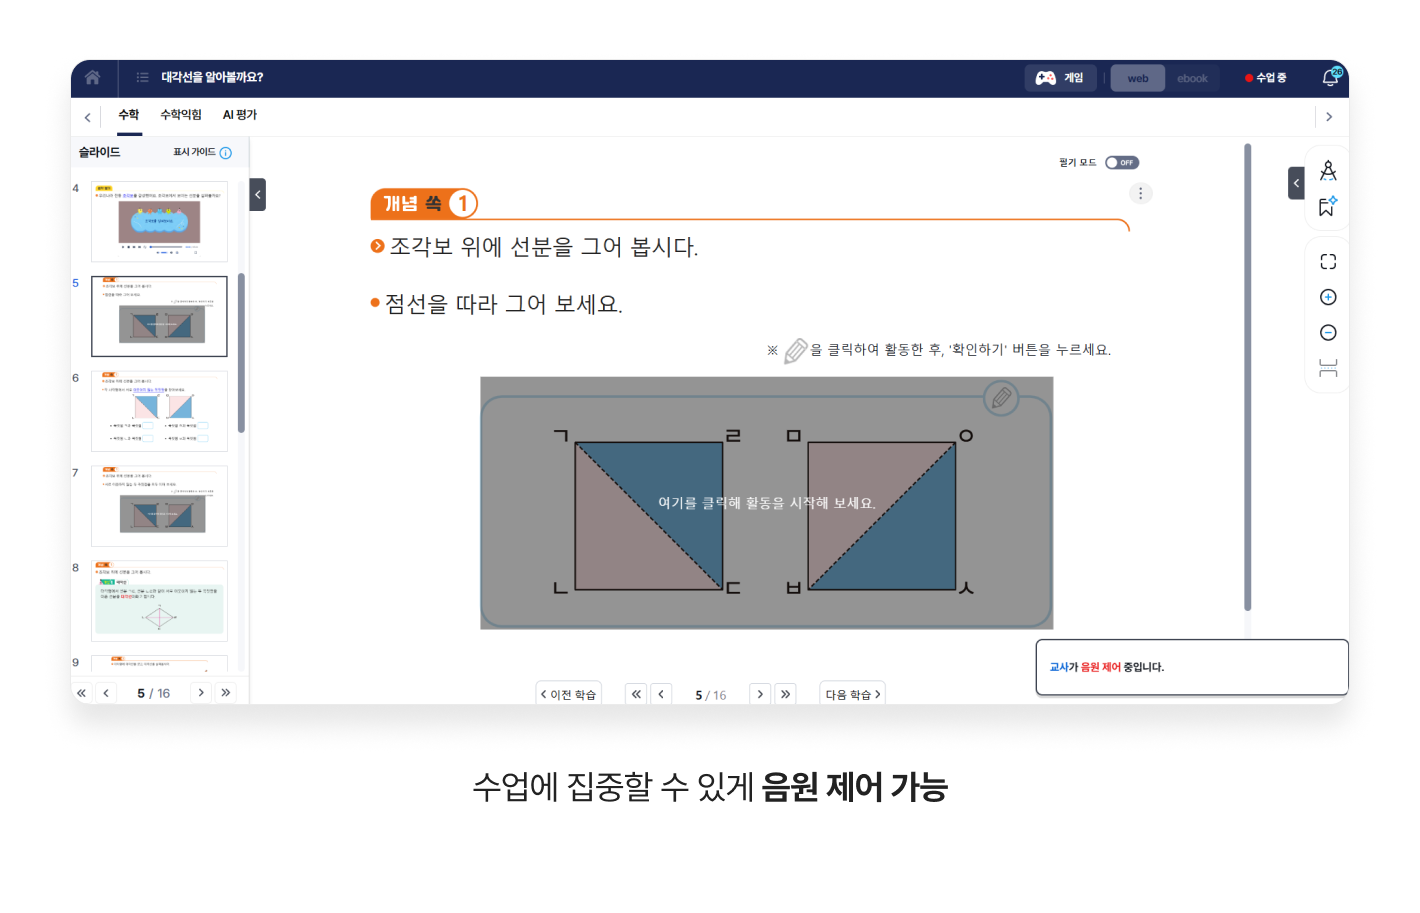Screen dimensions: 1420x913
Task: Select slide 5 thumbnail
Action: point(159,316)
